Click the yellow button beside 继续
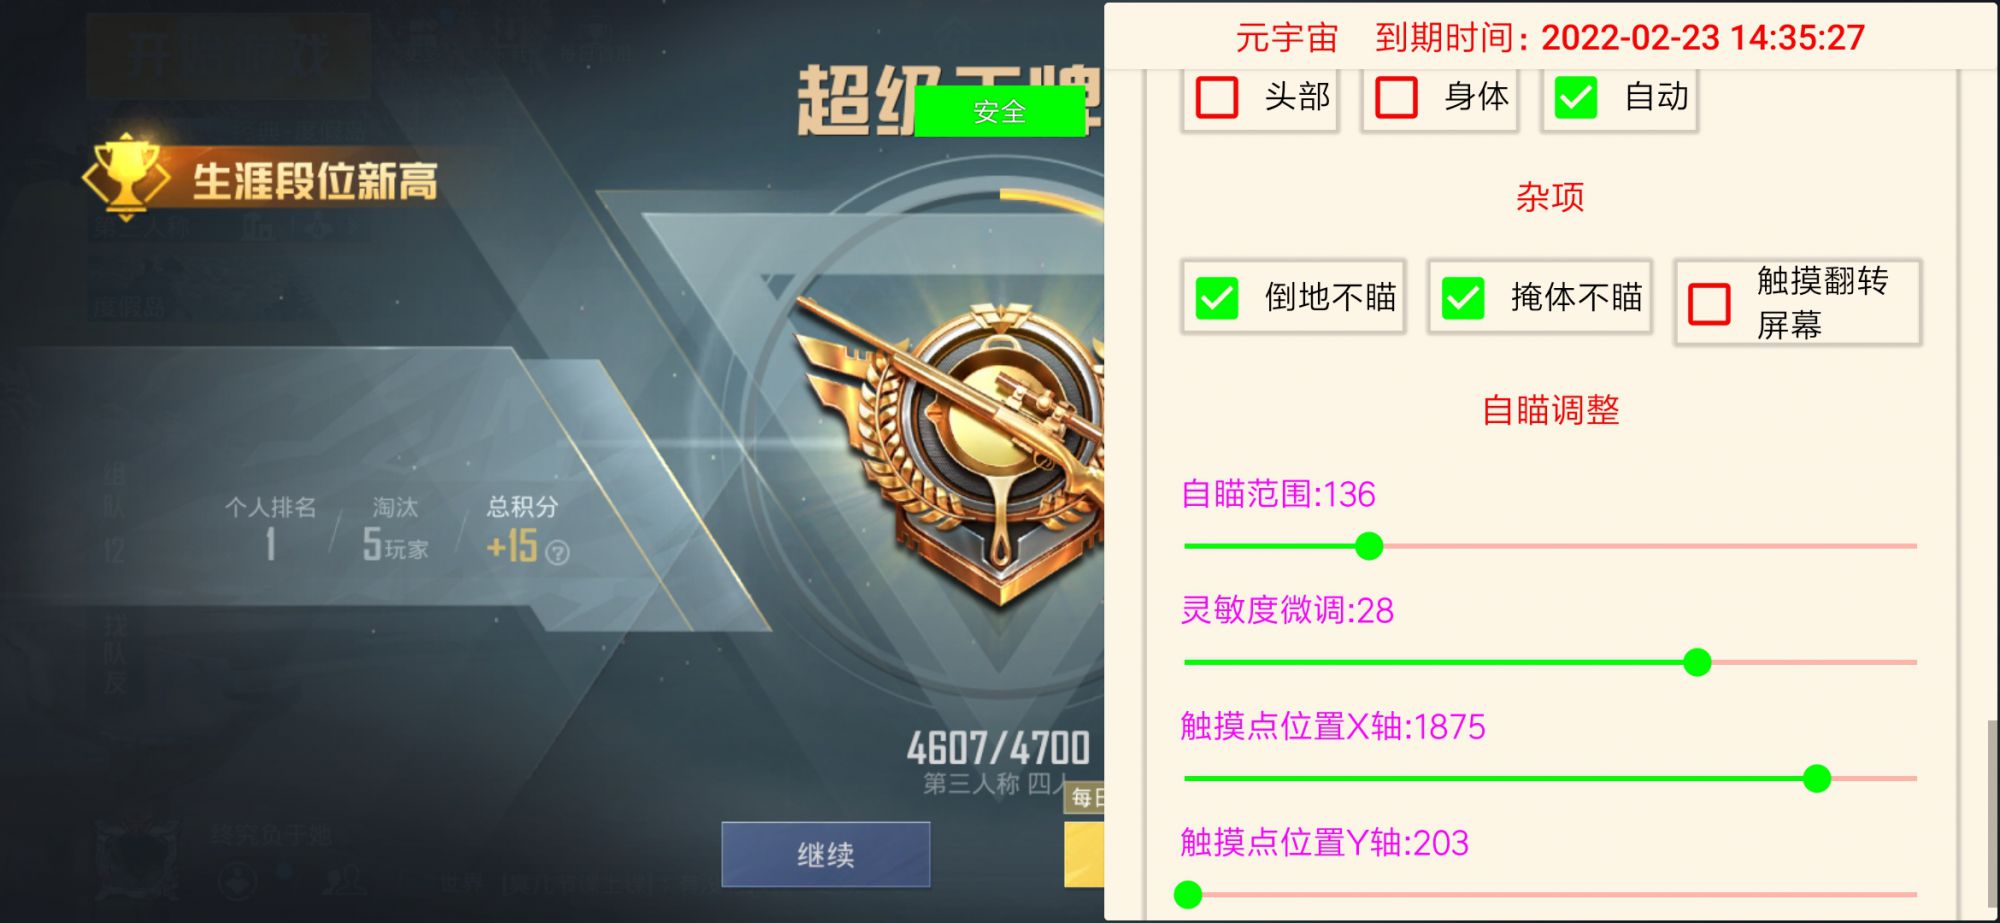This screenshot has width=2000, height=923. click(1084, 855)
